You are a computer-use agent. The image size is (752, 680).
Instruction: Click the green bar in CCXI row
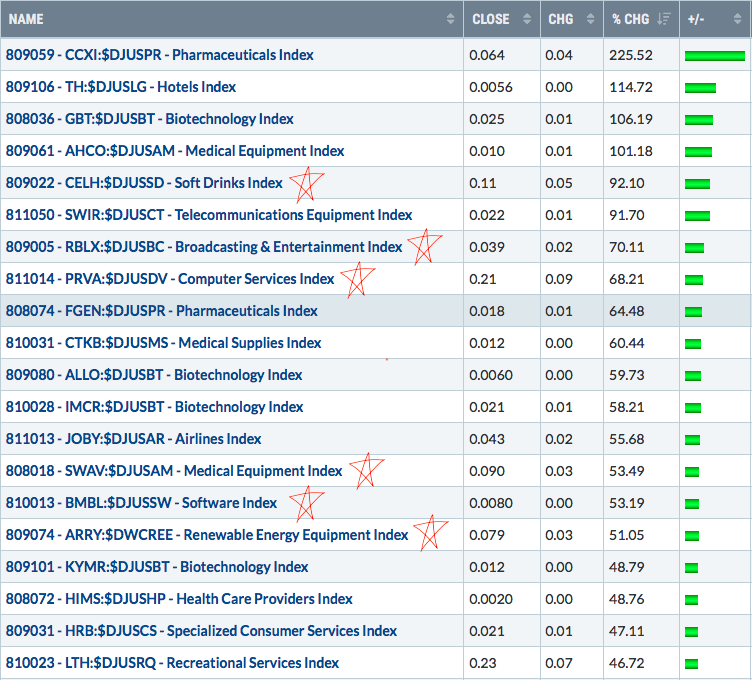[x=715, y=56]
